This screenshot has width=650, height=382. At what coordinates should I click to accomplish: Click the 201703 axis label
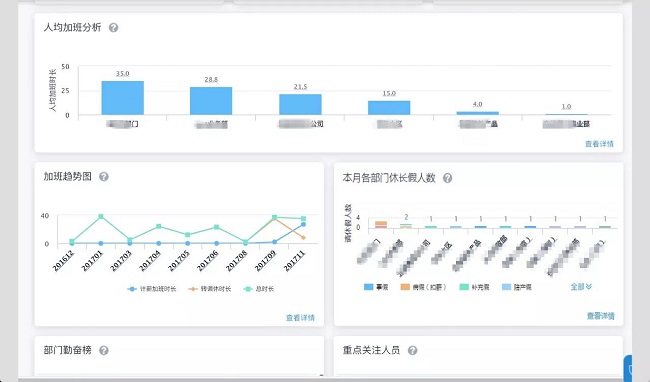tap(121, 261)
